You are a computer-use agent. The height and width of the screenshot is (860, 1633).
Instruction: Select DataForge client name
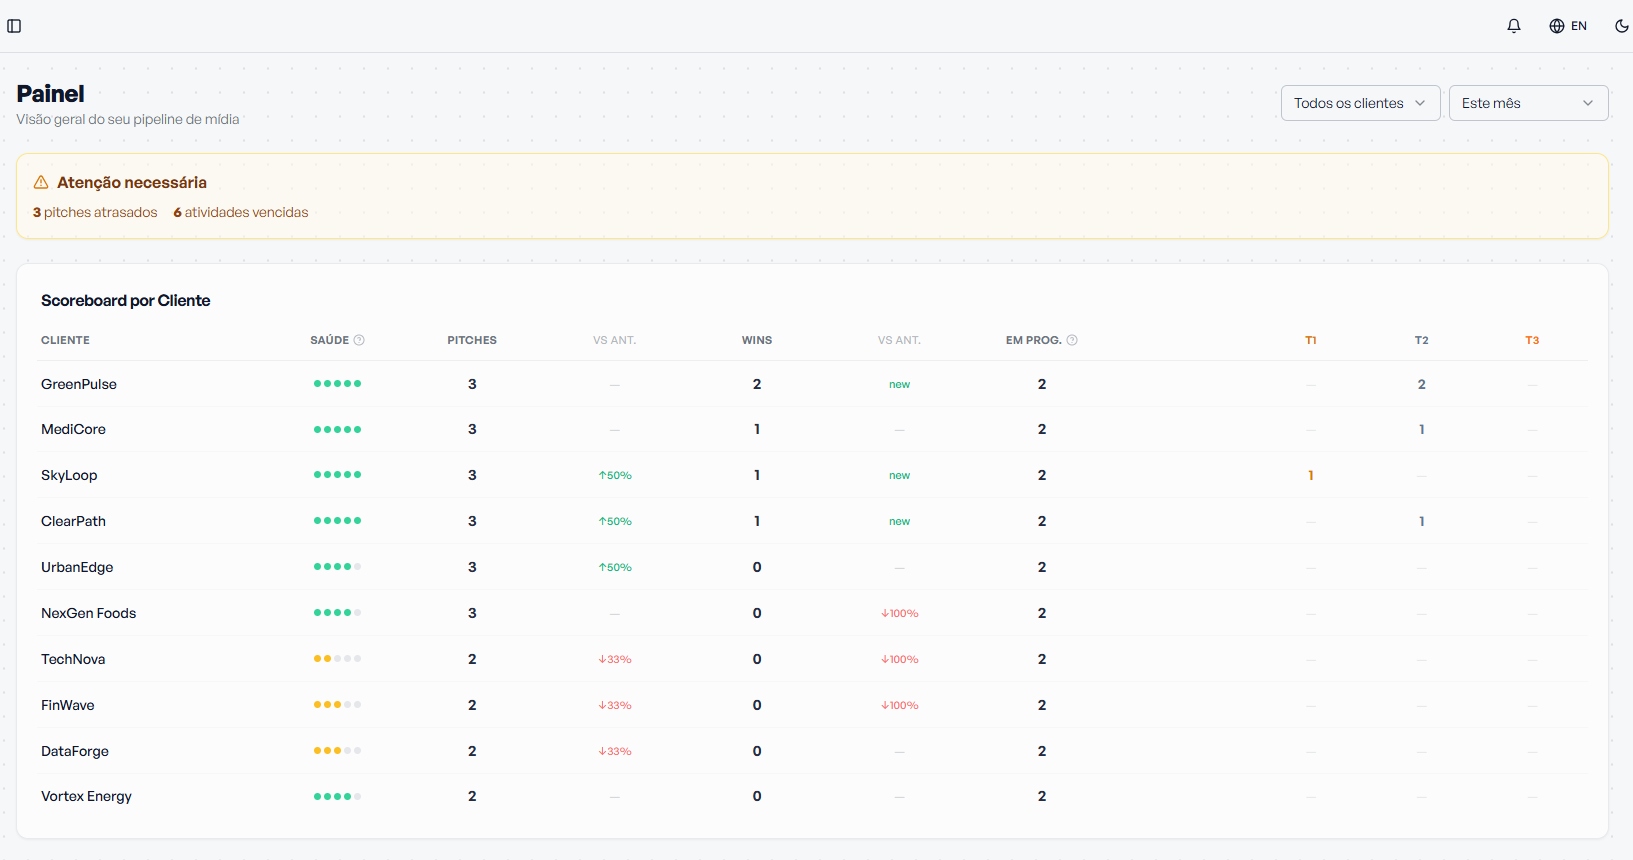pos(75,751)
